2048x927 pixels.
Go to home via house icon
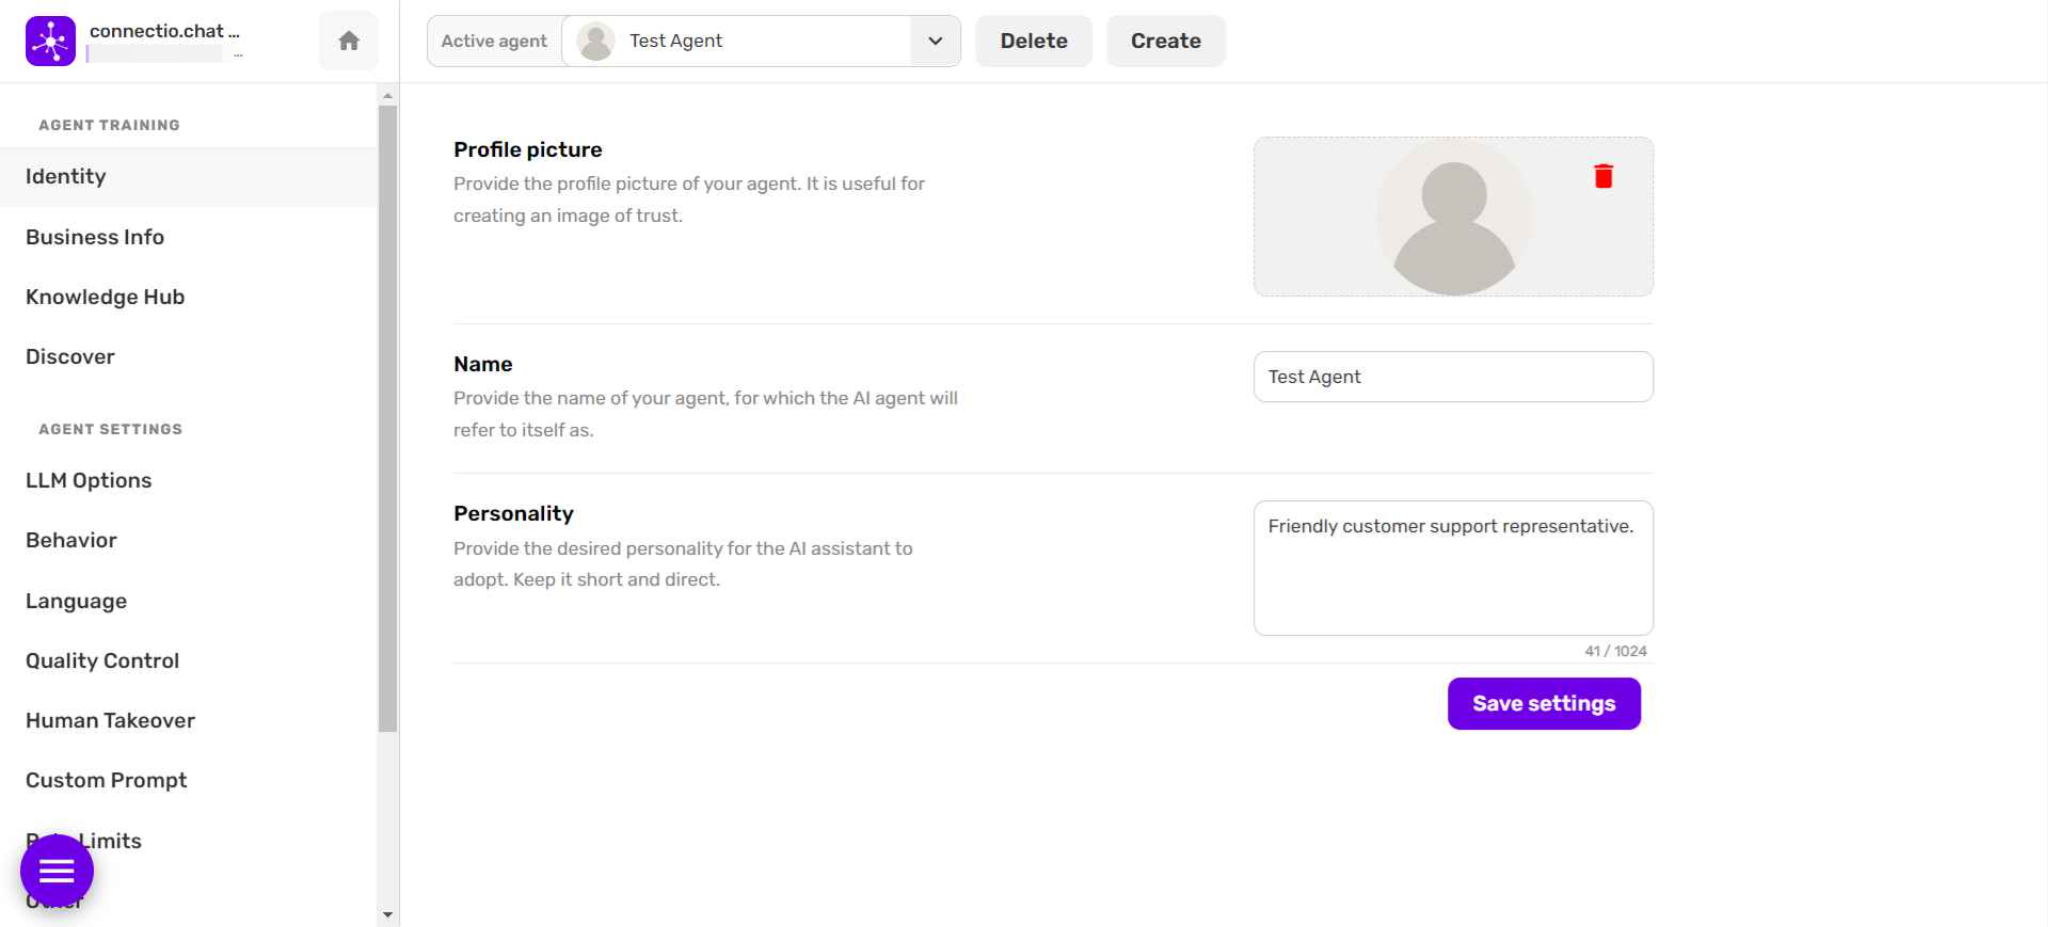point(348,41)
